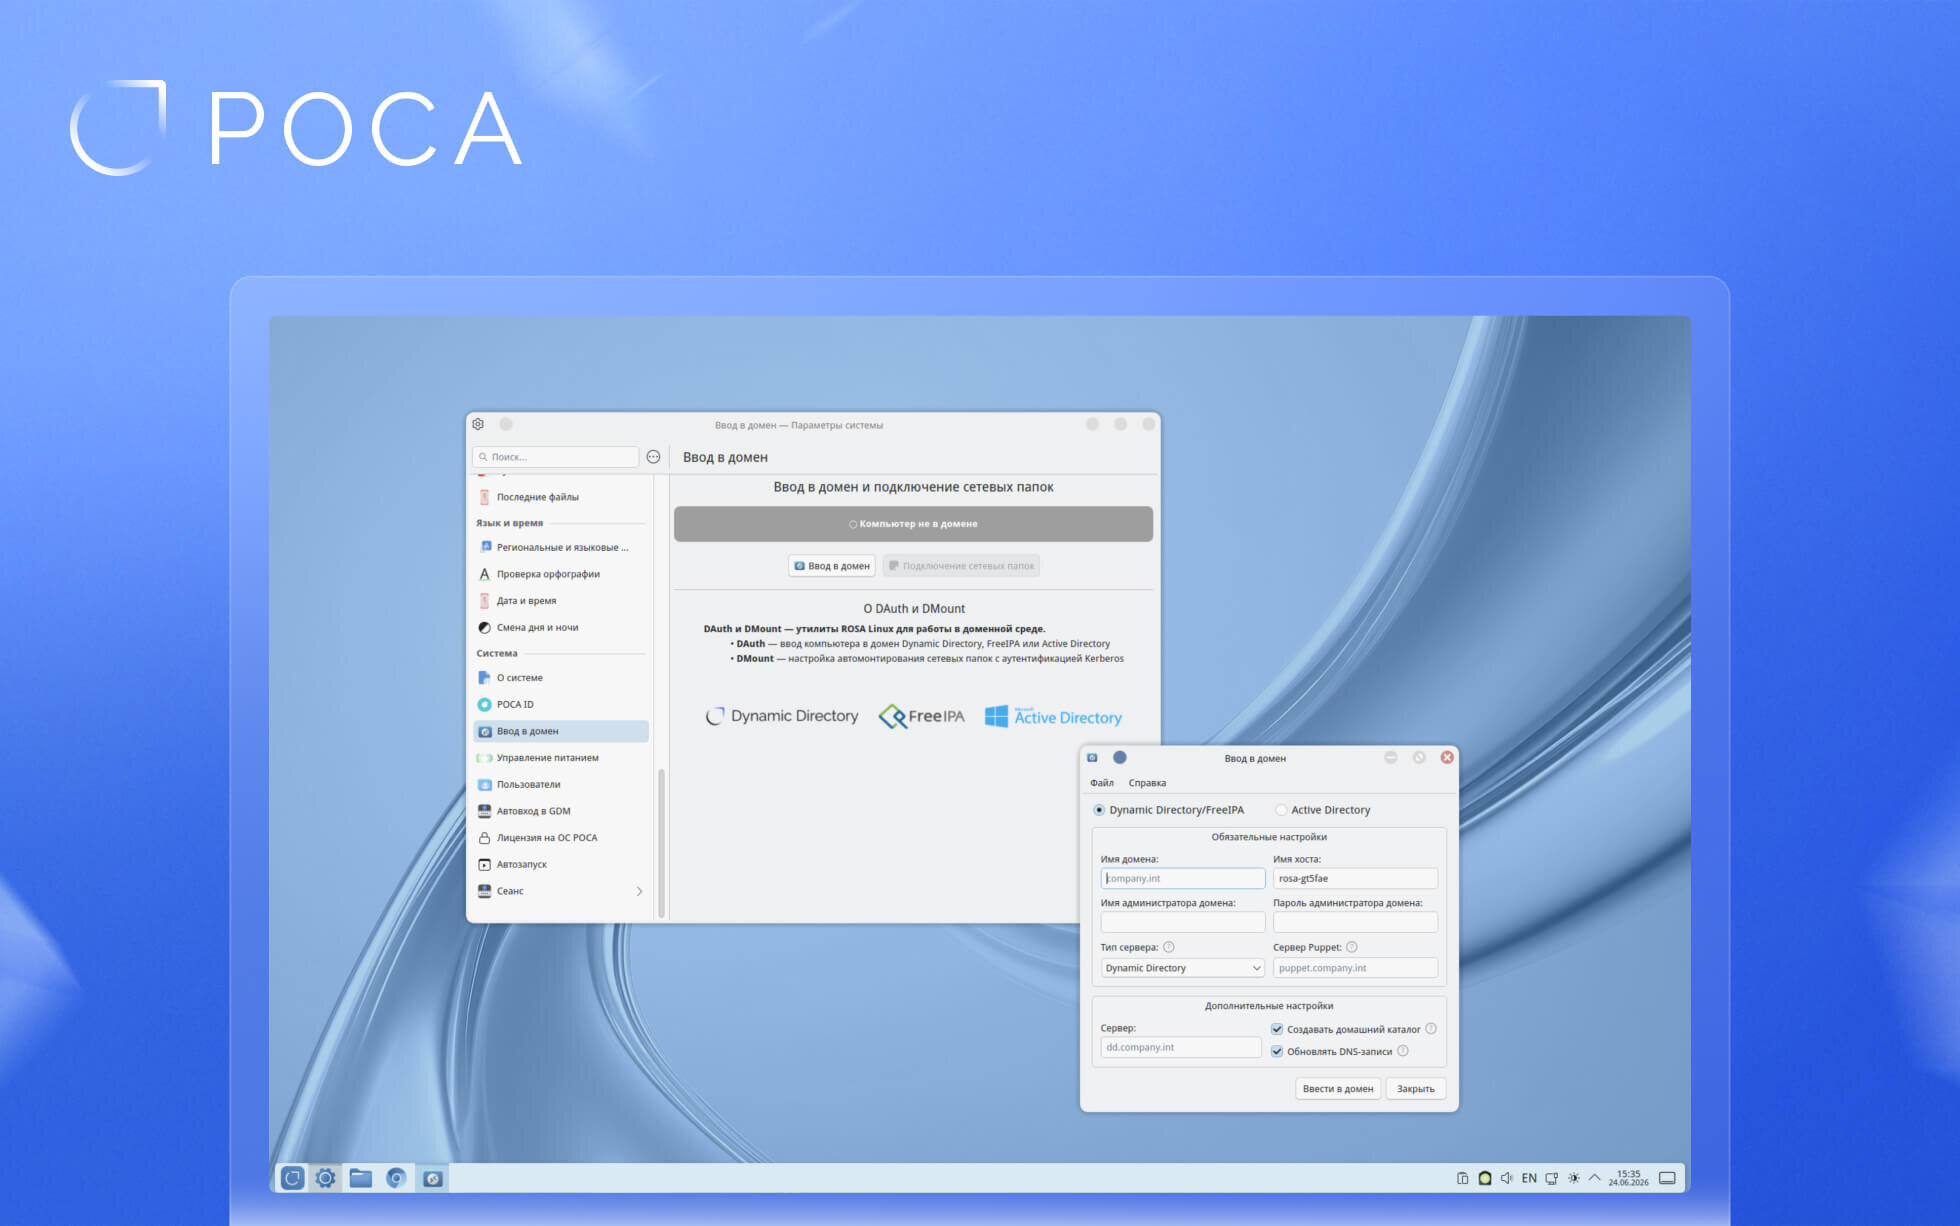Open Автозапуск settings page
1960x1226 pixels.
[x=561, y=864]
